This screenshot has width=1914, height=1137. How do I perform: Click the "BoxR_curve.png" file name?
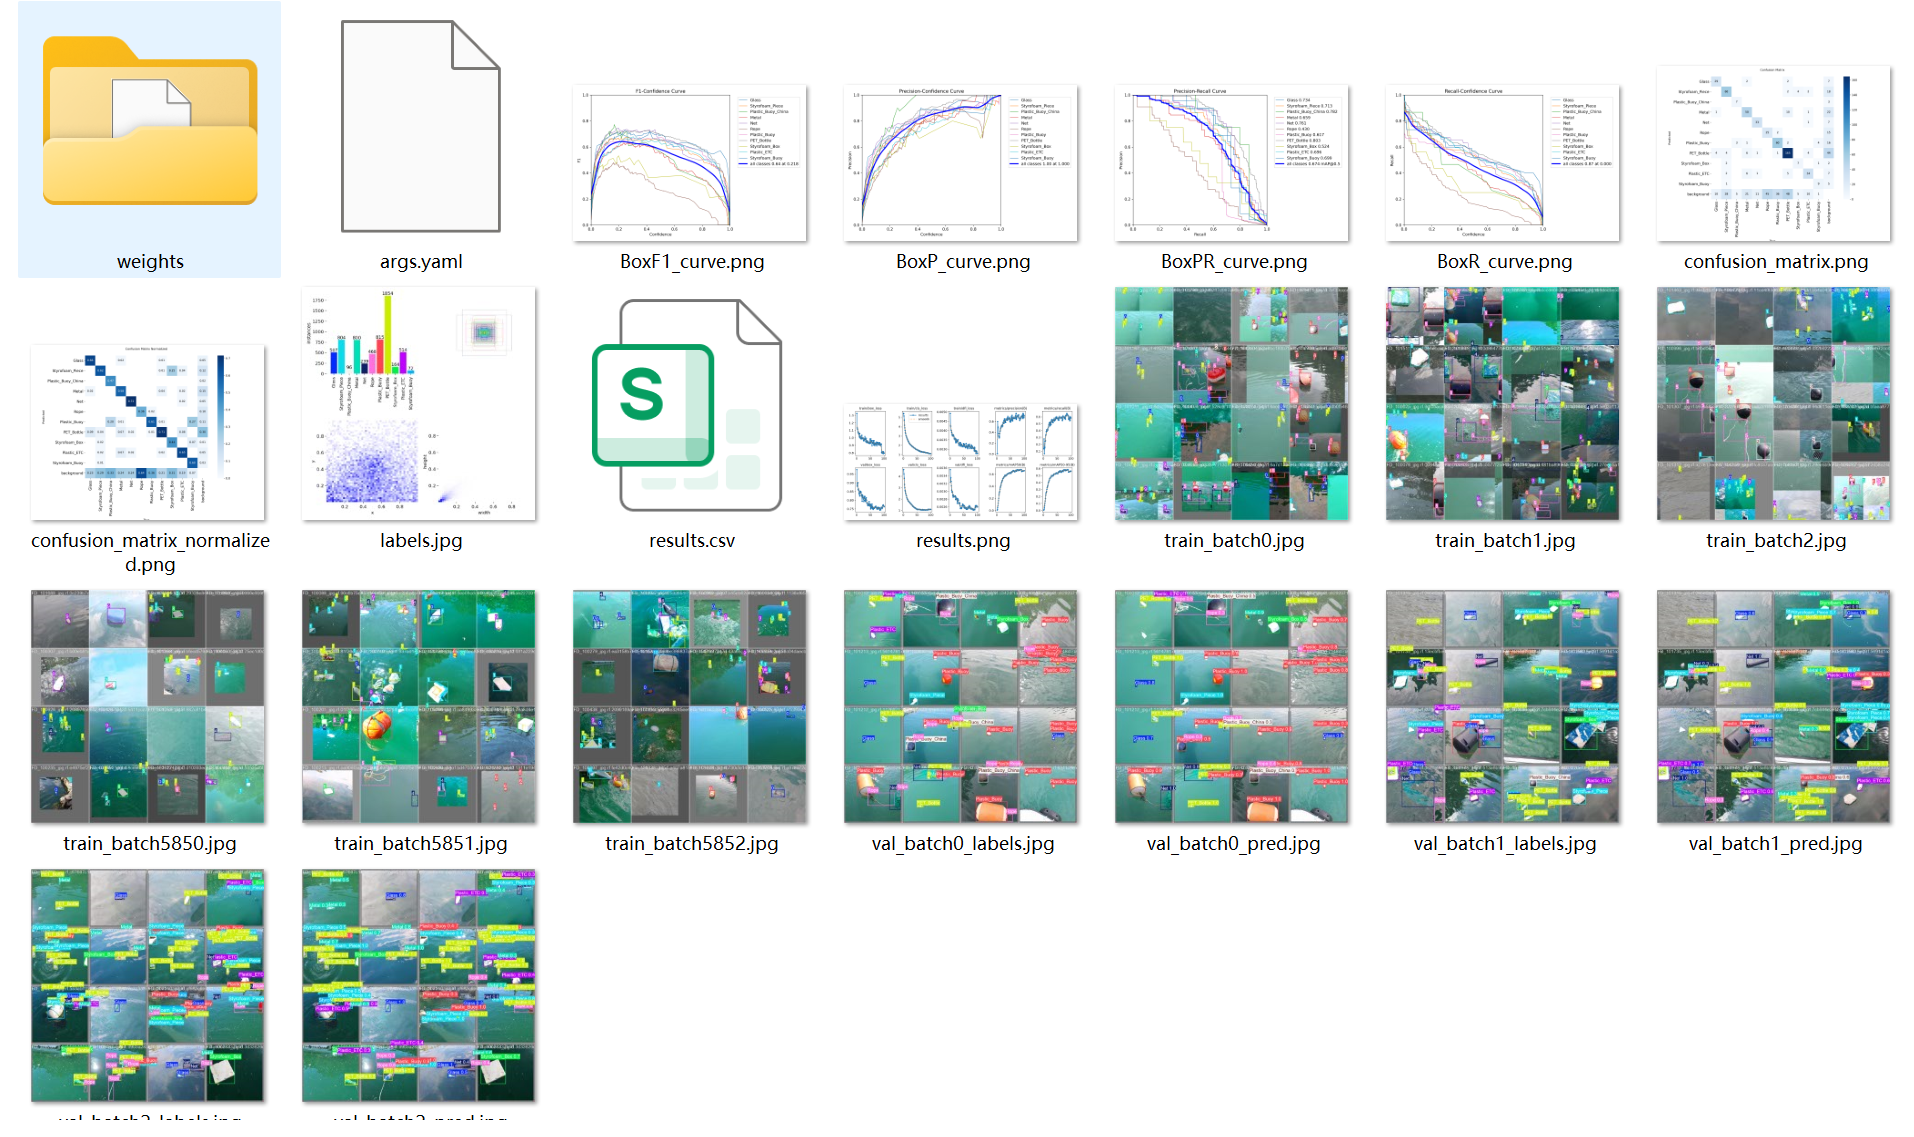(1505, 262)
